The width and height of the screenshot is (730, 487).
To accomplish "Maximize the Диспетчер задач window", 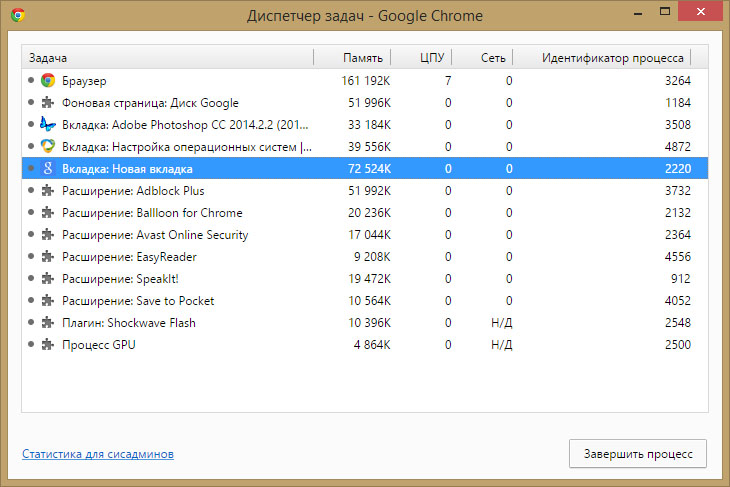I will [x=665, y=12].
